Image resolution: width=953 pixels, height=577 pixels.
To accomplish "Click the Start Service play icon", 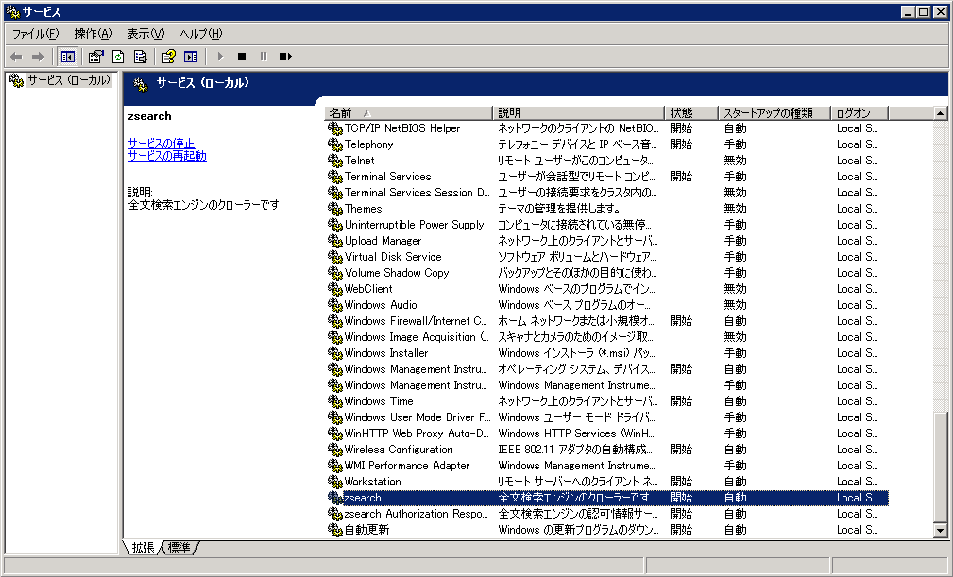I will tap(220, 57).
